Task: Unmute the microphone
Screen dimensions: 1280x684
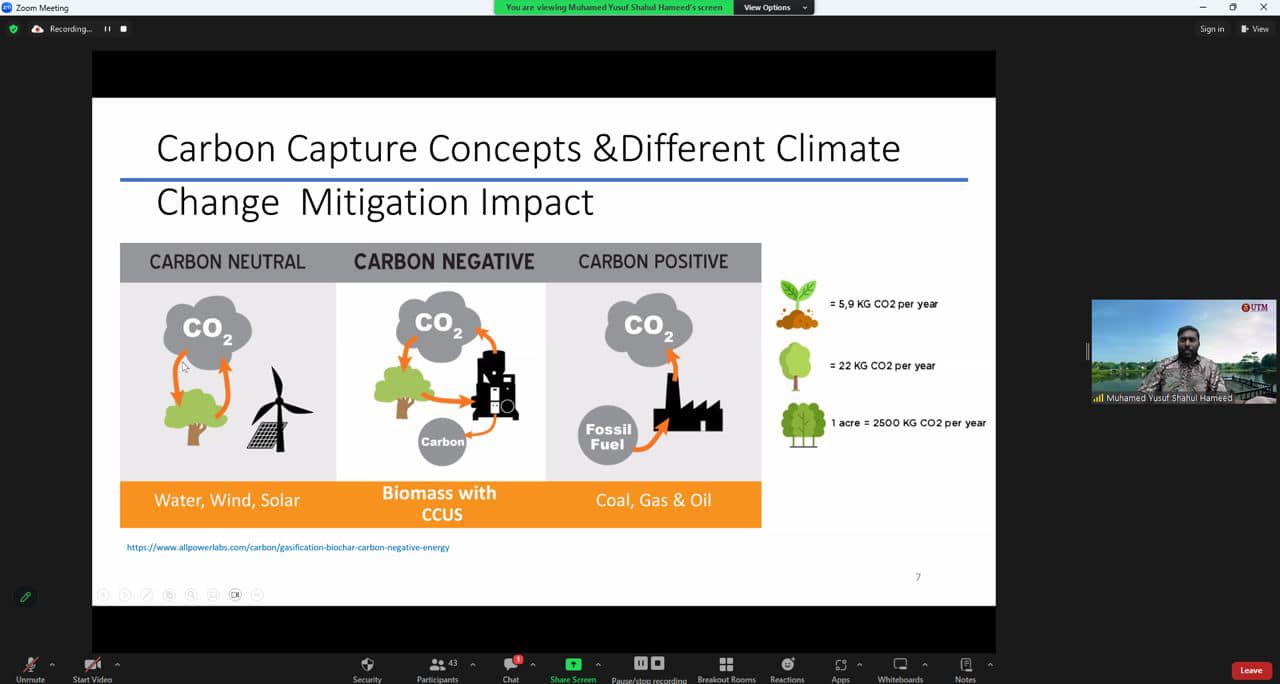Action: click(30, 668)
